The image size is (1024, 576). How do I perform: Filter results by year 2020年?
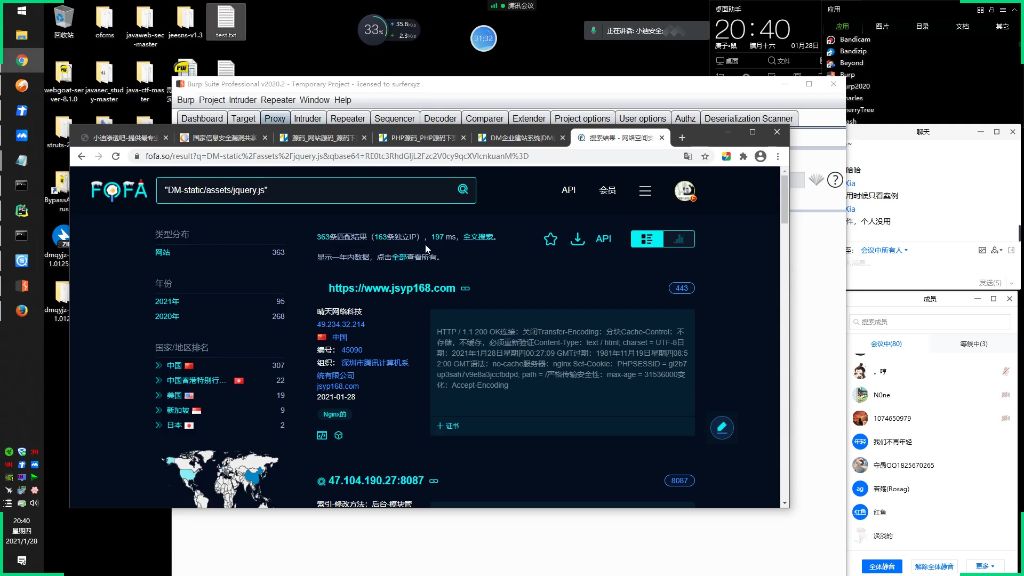tap(167, 316)
